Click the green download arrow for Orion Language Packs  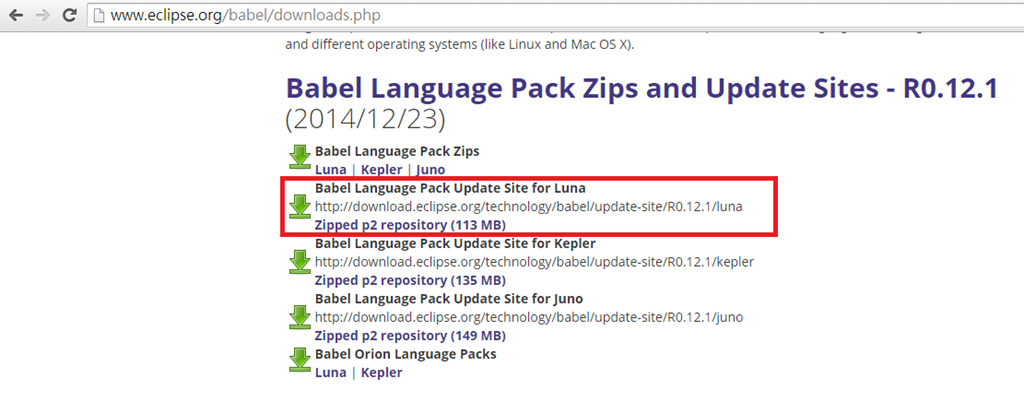tap(299, 360)
